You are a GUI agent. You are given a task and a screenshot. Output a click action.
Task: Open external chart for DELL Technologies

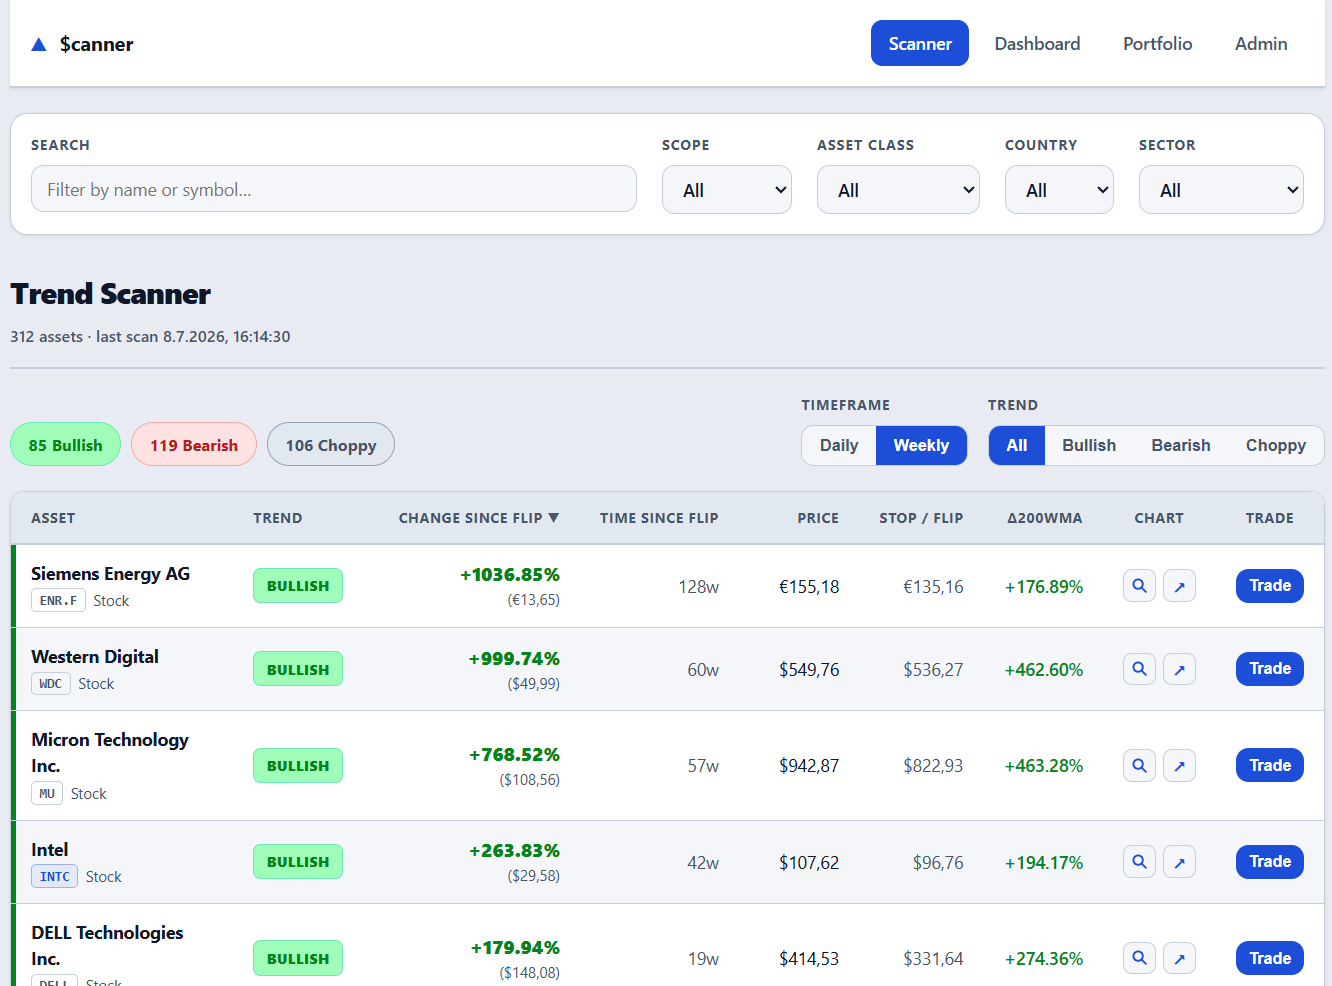[1180, 958]
